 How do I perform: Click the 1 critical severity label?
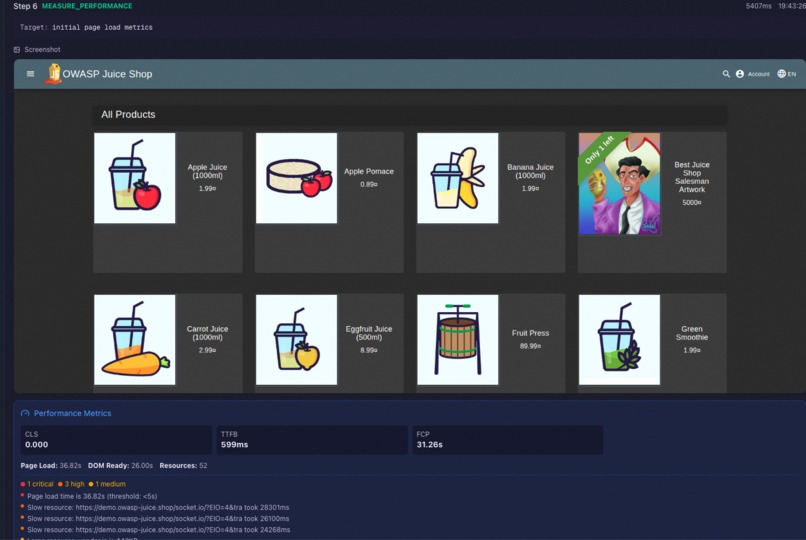click(x=40, y=484)
